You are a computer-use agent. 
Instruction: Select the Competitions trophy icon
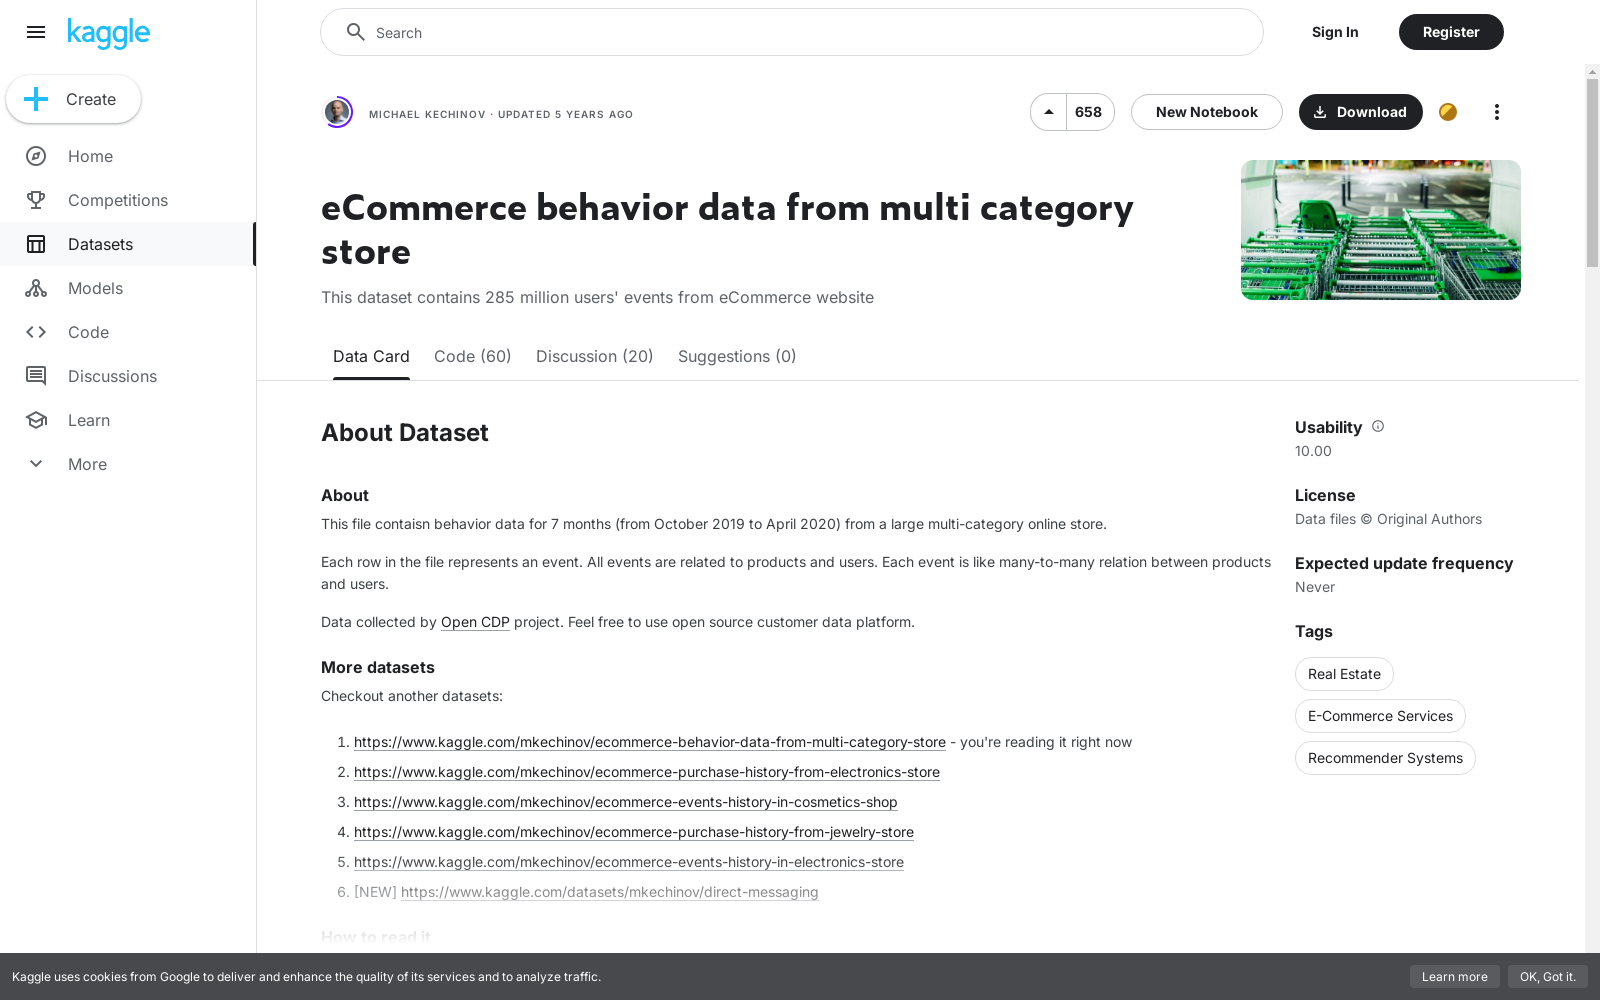point(36,200)
